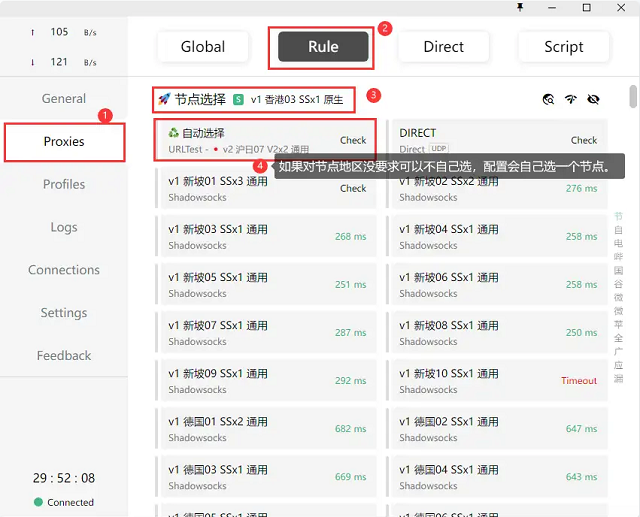640x517 pixels.
Task: Open the Feedback section
Action: click(64, 355)
